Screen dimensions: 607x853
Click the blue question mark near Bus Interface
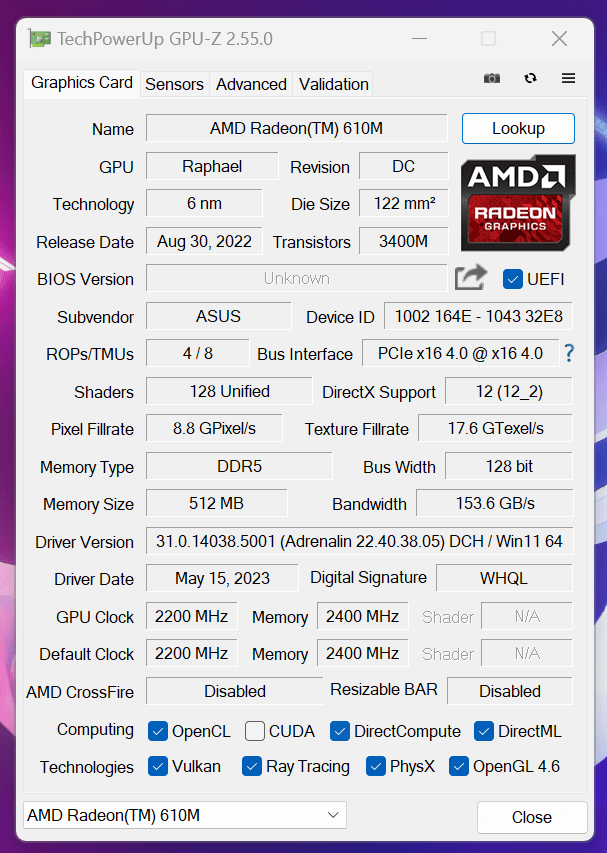tap(567, 353)
